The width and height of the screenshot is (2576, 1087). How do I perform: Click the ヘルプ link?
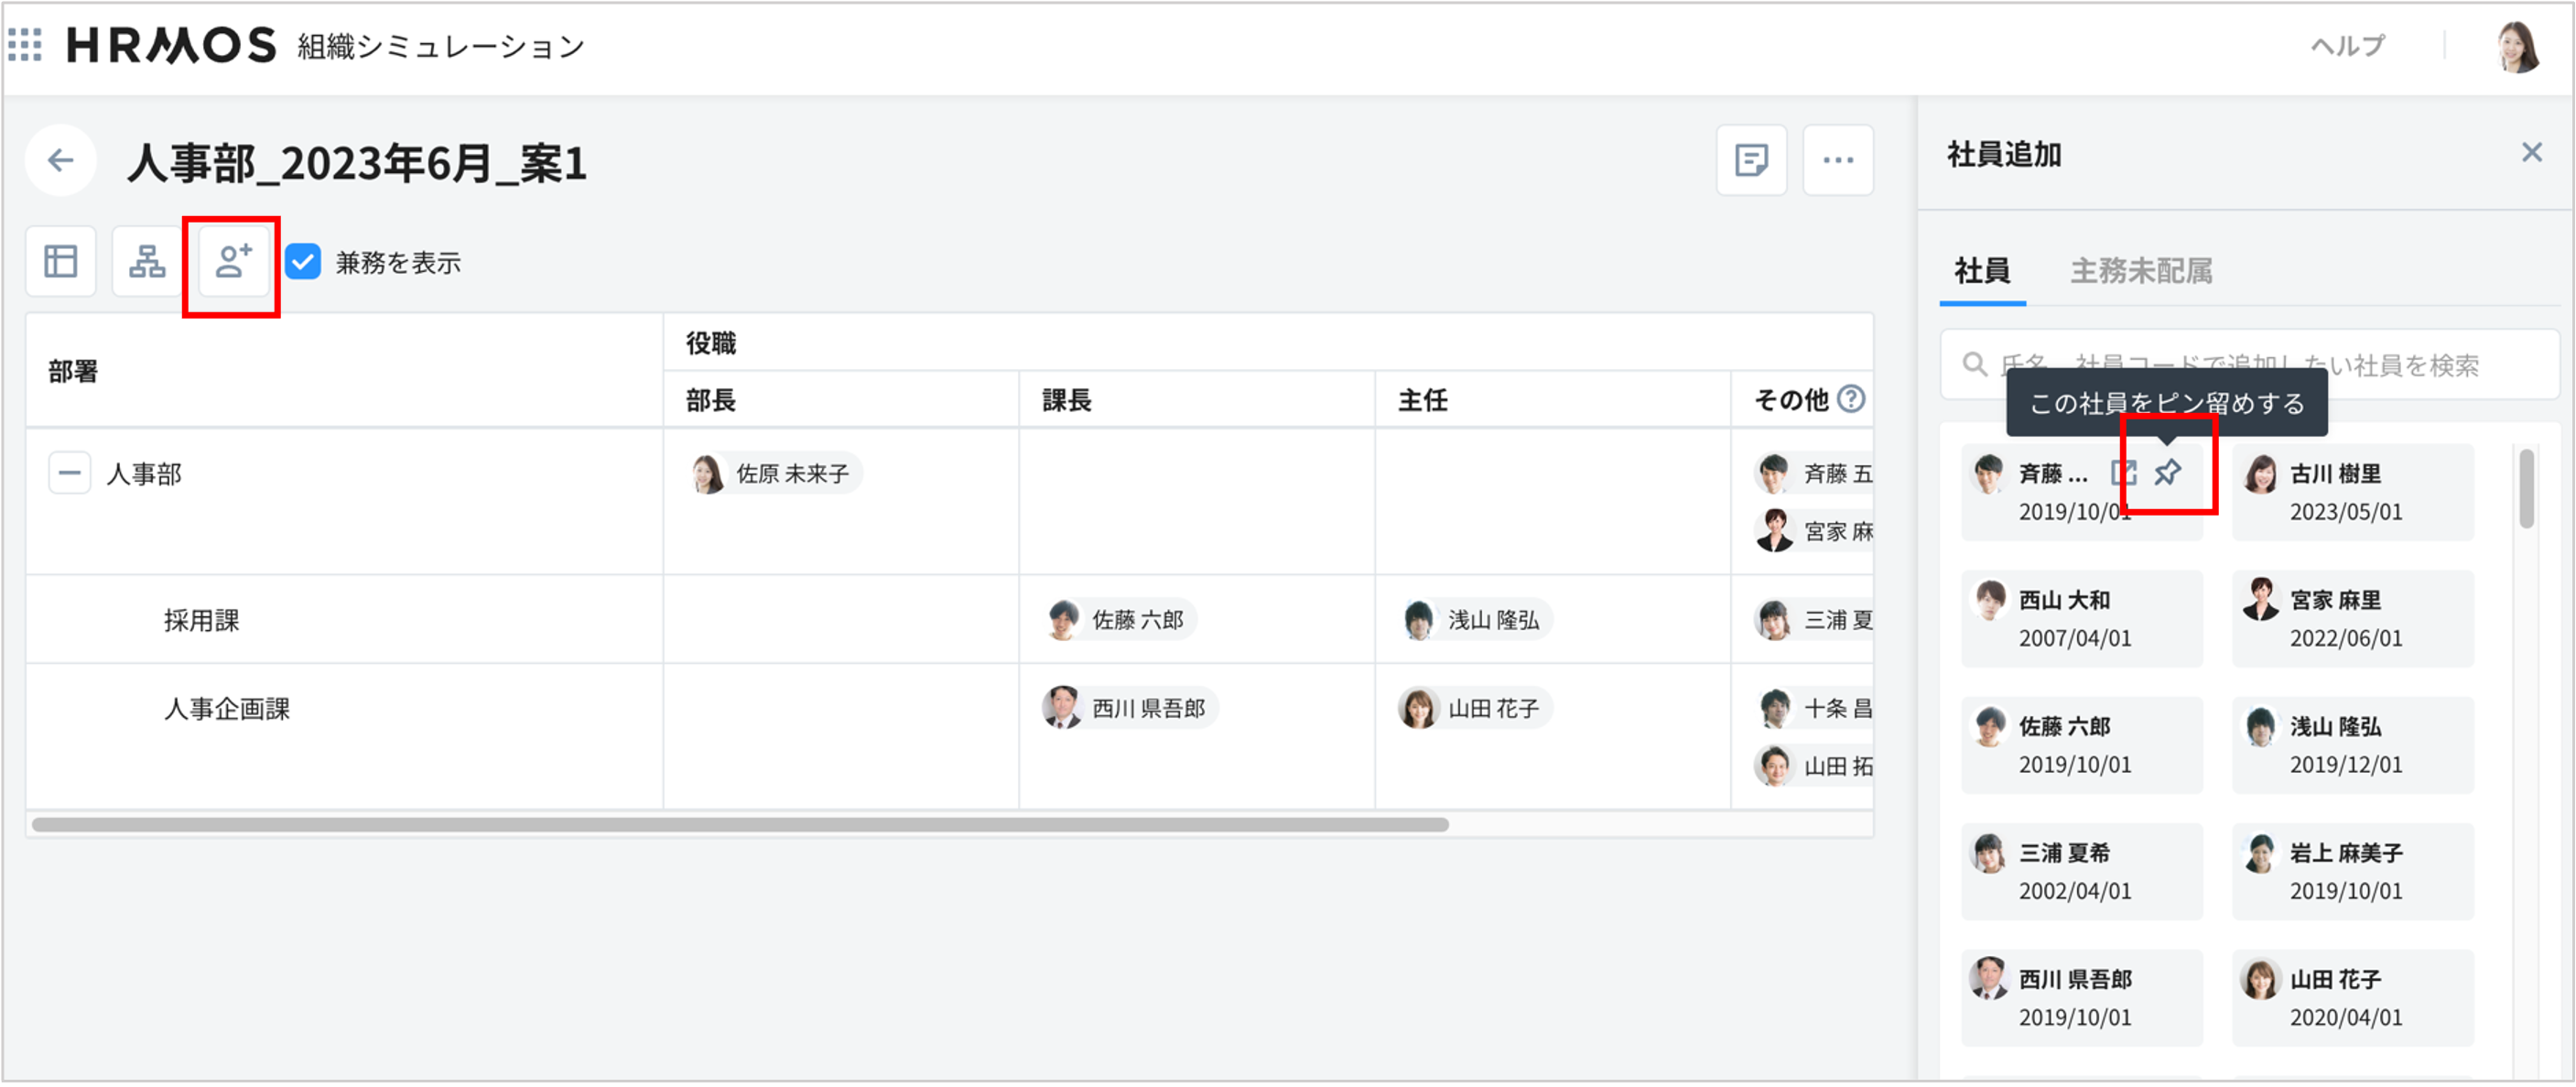point(2346,46)
